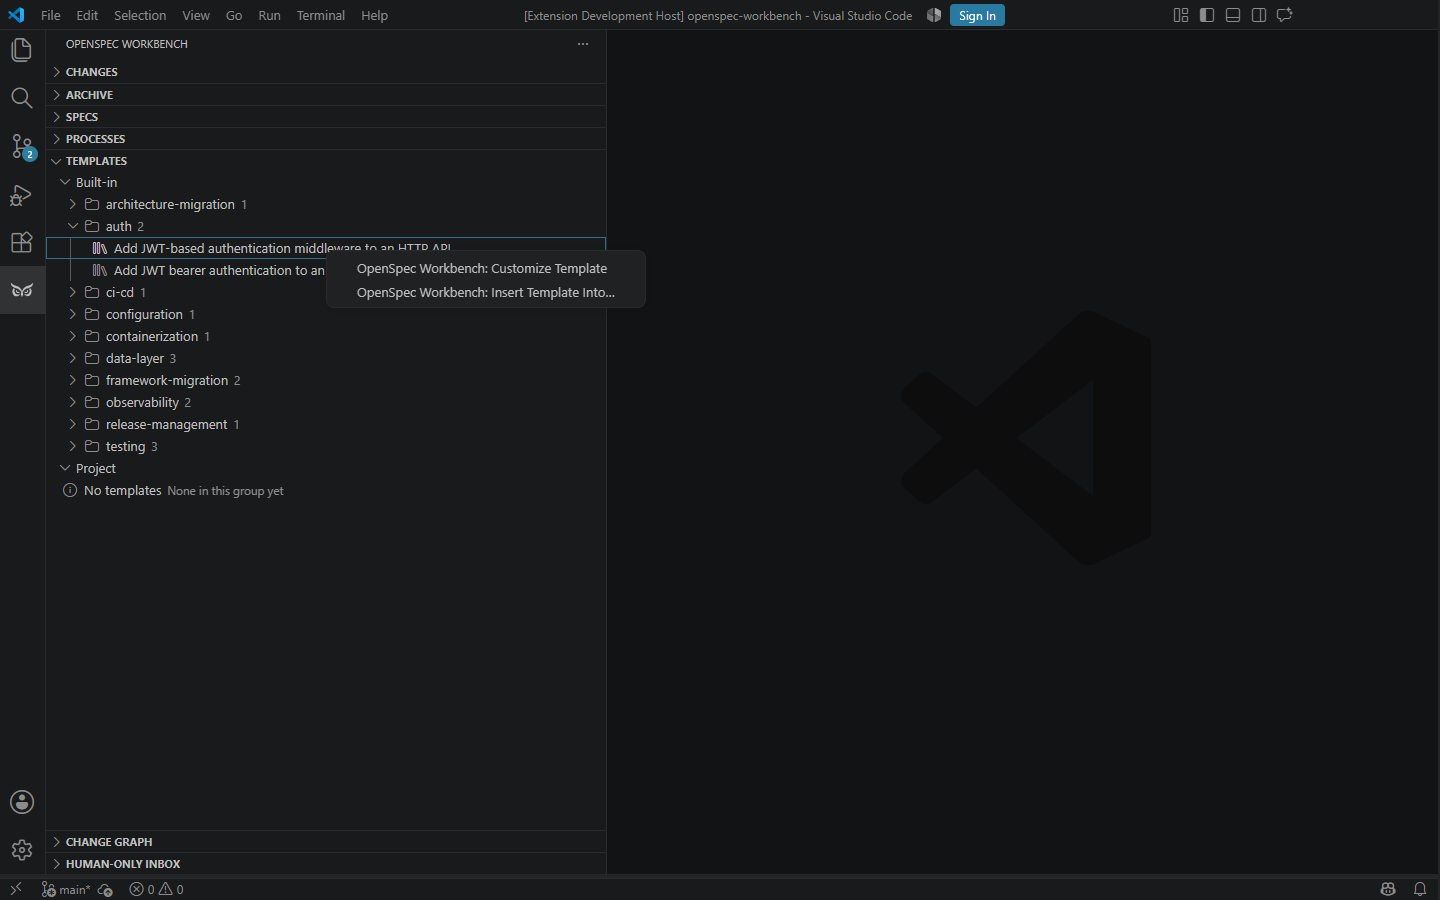Toggle Primary Side Bar visibility
This screenshot has width=1440, height=900.
[x=1207, y=15]
